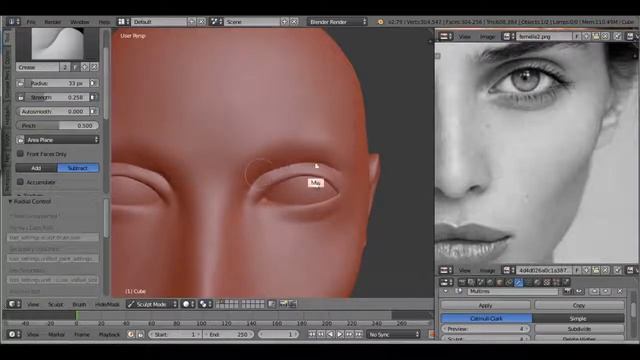Open the Brush menu in viewport header
640x360 pixels.
click(x=79, y=304)
